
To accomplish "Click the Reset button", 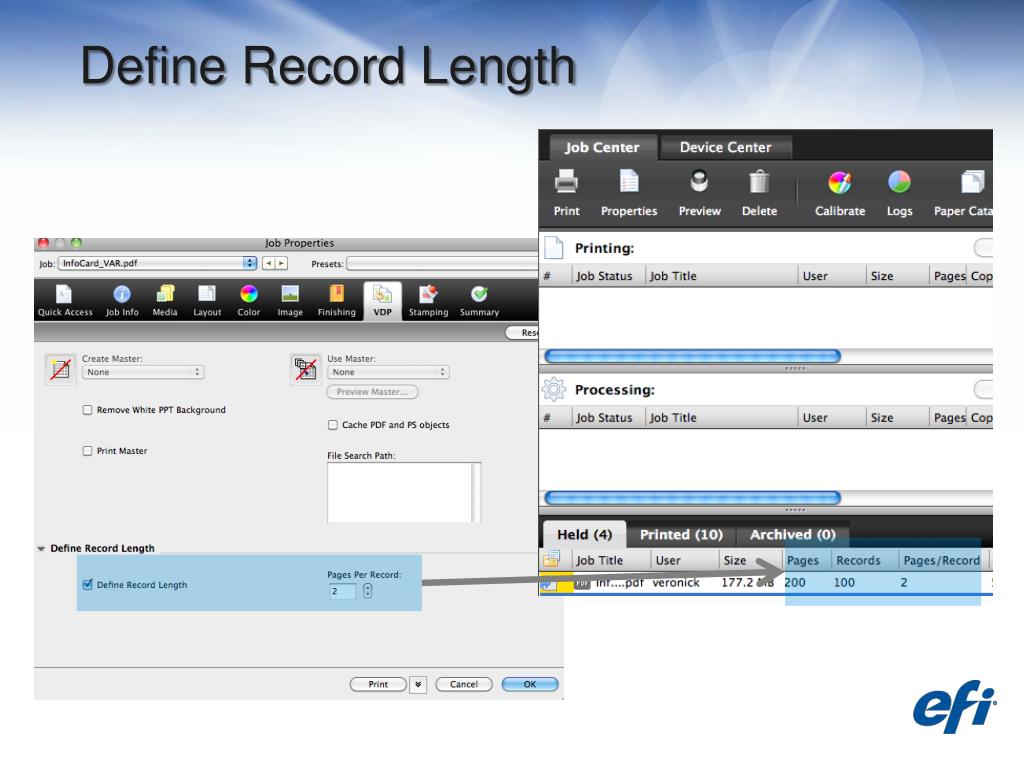I will click(523, 333).
